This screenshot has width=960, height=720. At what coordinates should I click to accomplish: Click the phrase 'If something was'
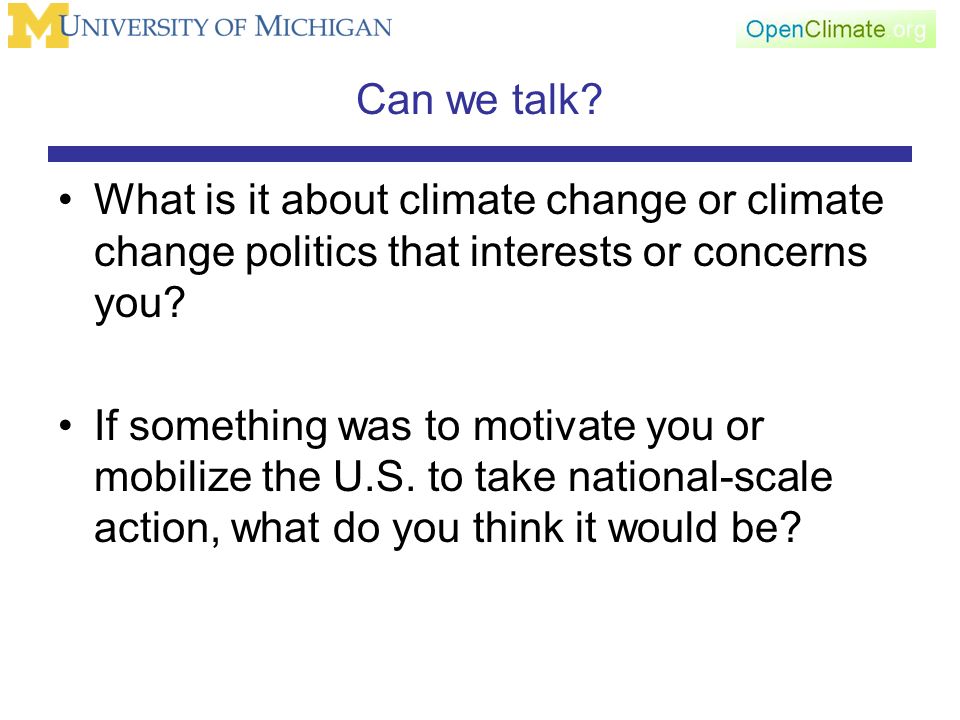point(252,426)
